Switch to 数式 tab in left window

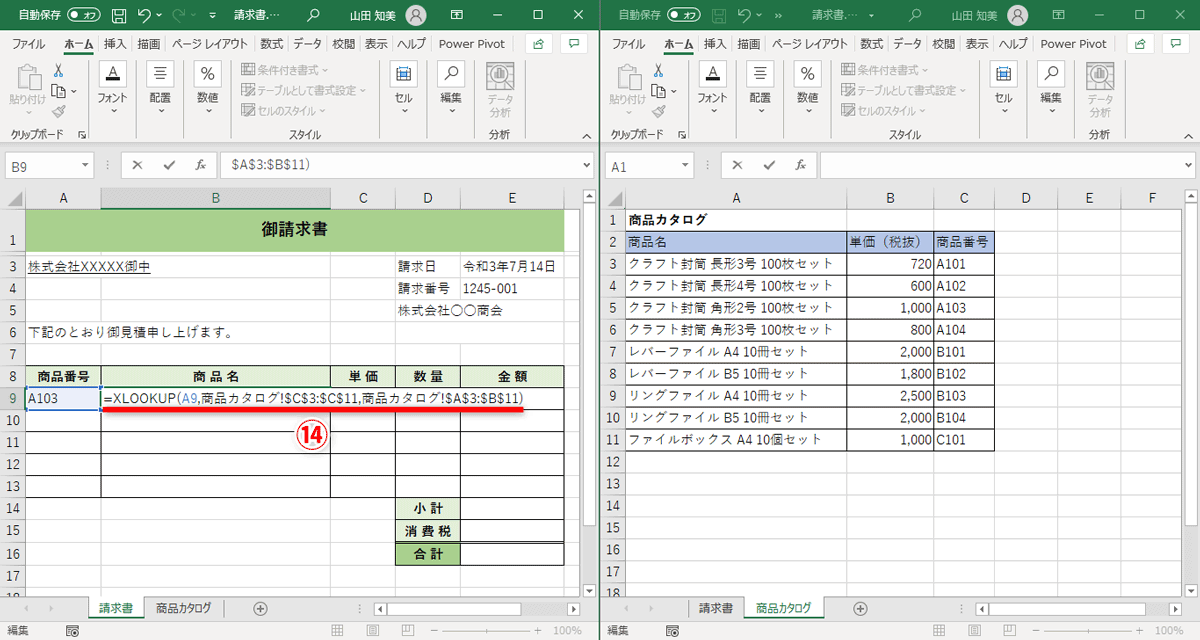(x=272, y=44)
